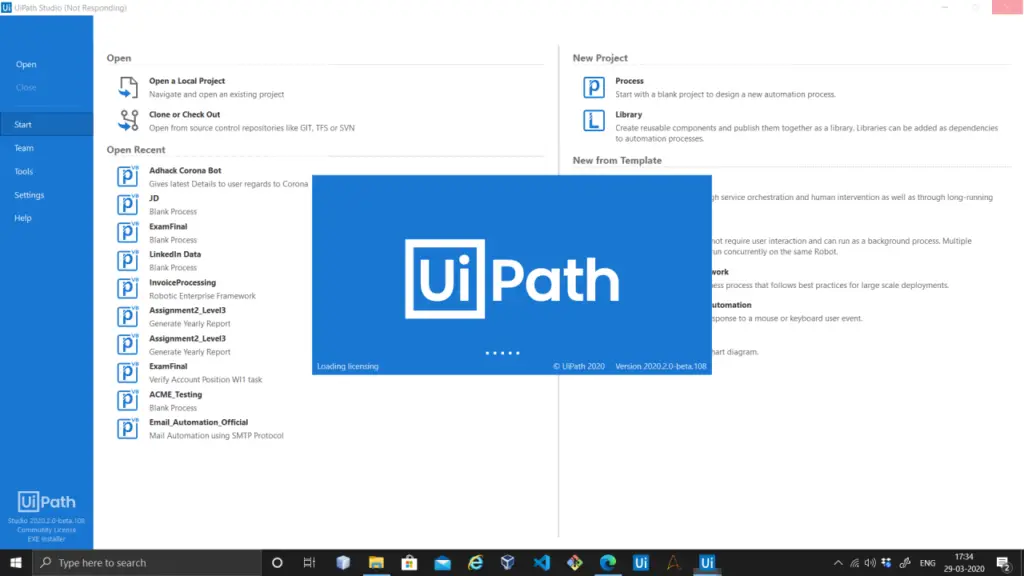Click the UiPath splash screen logo

tap(512, 279)
